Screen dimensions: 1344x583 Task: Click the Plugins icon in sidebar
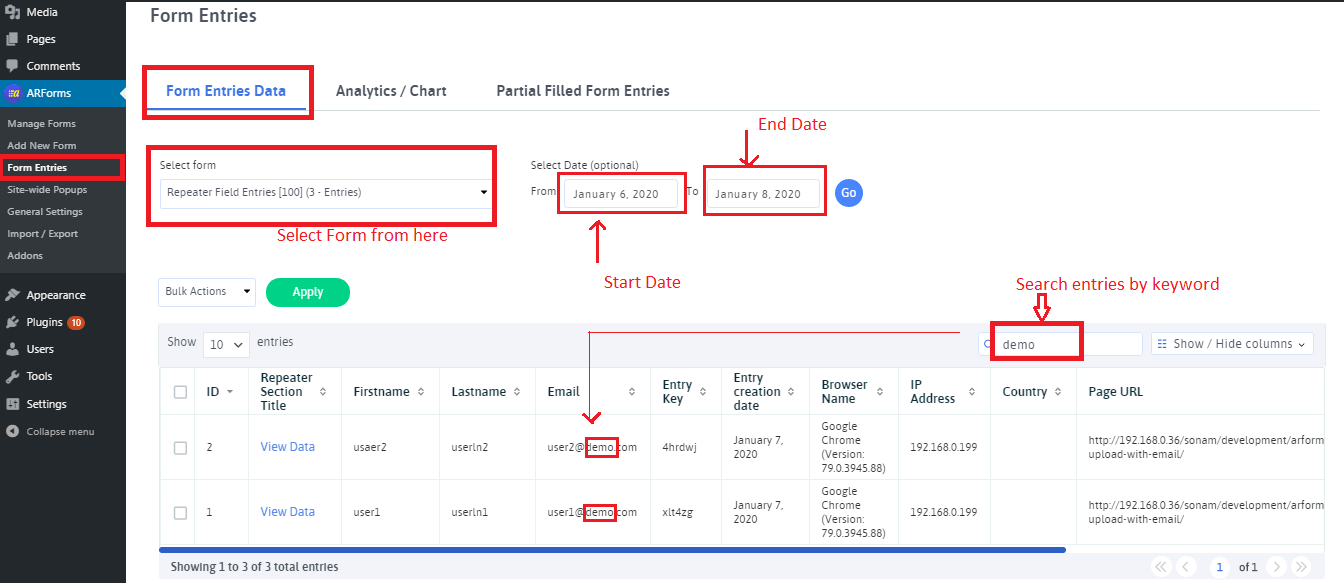12,322
